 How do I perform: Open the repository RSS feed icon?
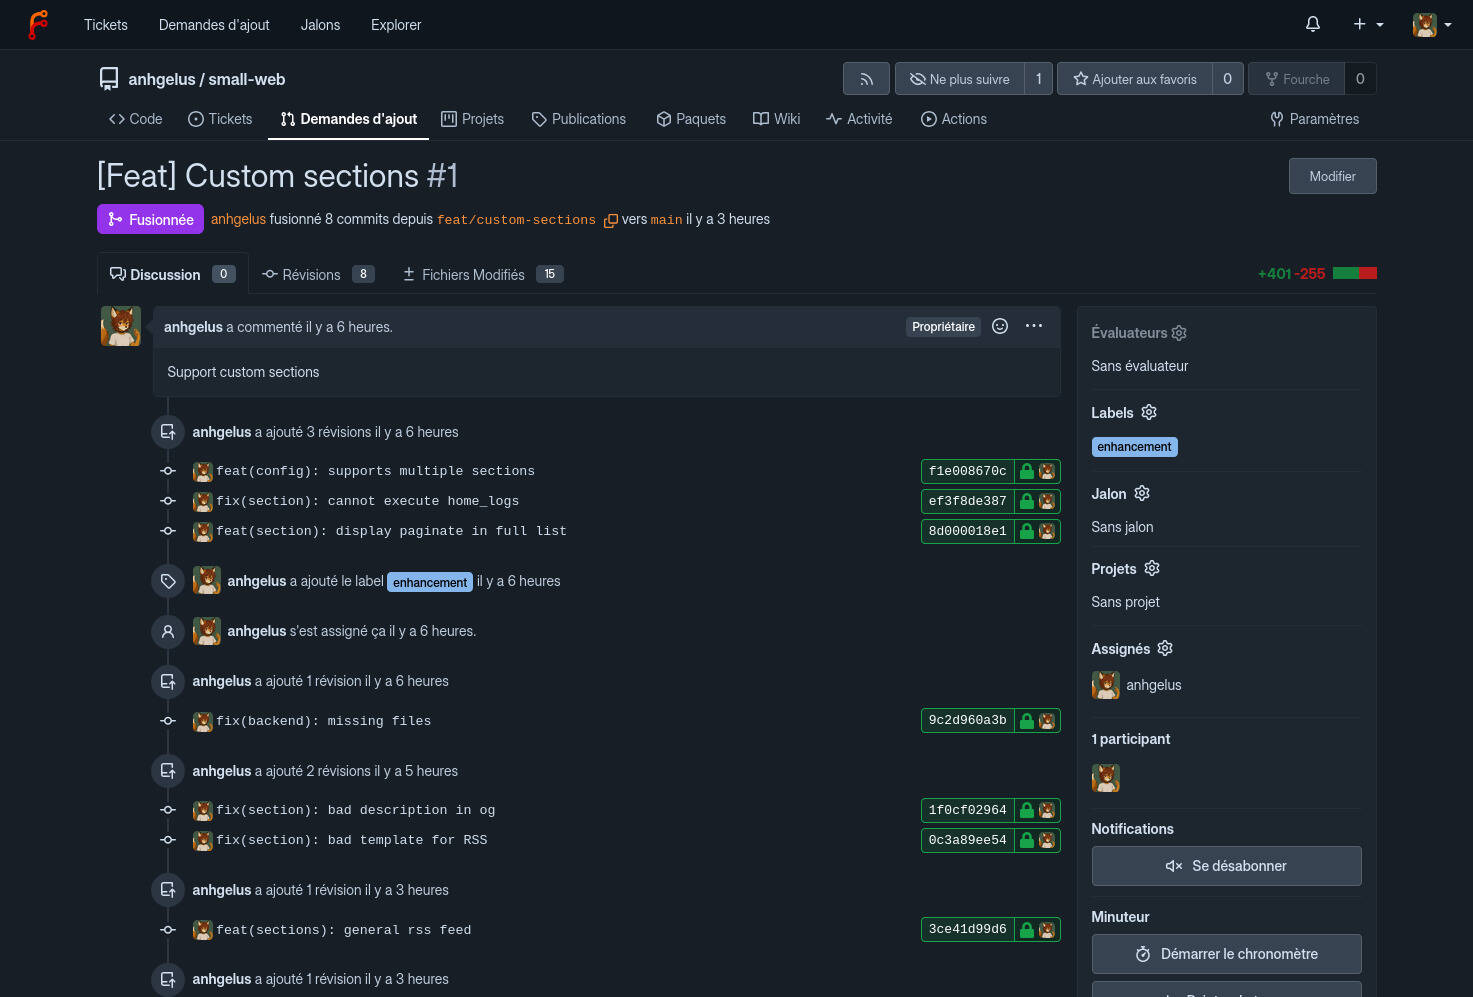point(866,78)
